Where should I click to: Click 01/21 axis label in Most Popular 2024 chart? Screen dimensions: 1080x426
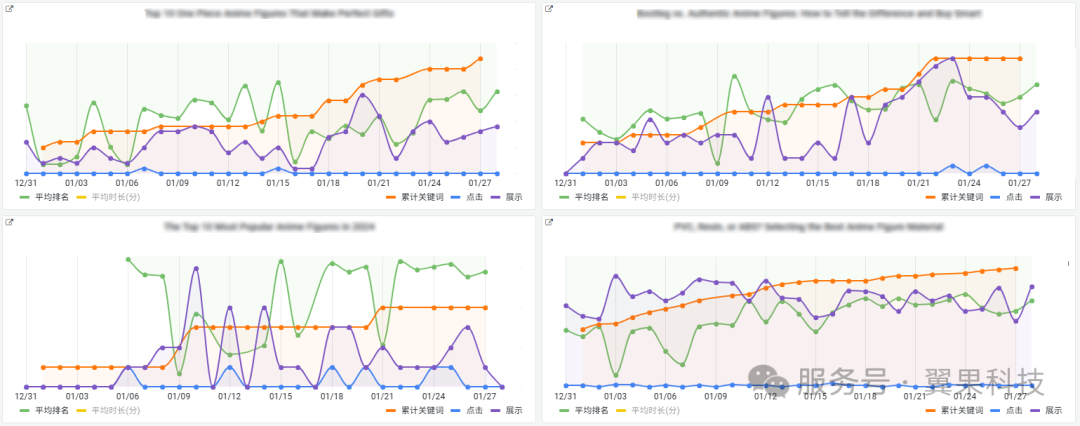(x=379, y=396)
